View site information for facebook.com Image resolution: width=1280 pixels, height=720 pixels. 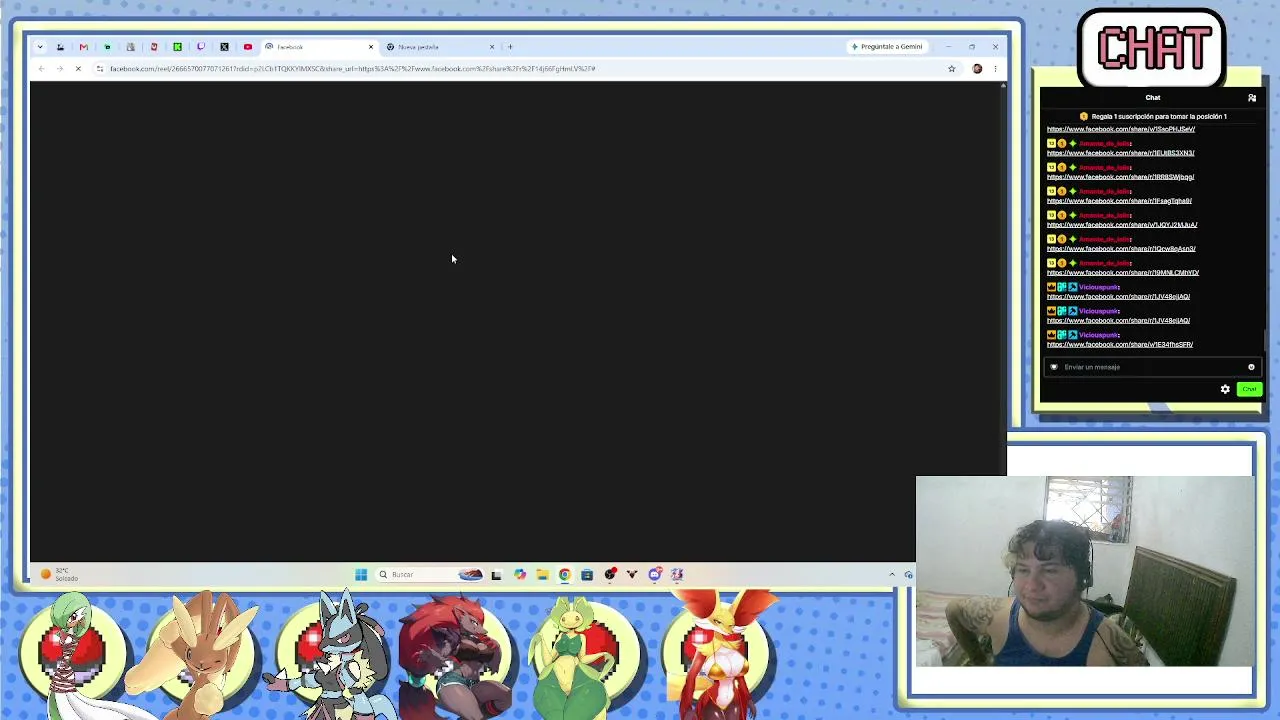coord(100,69)
